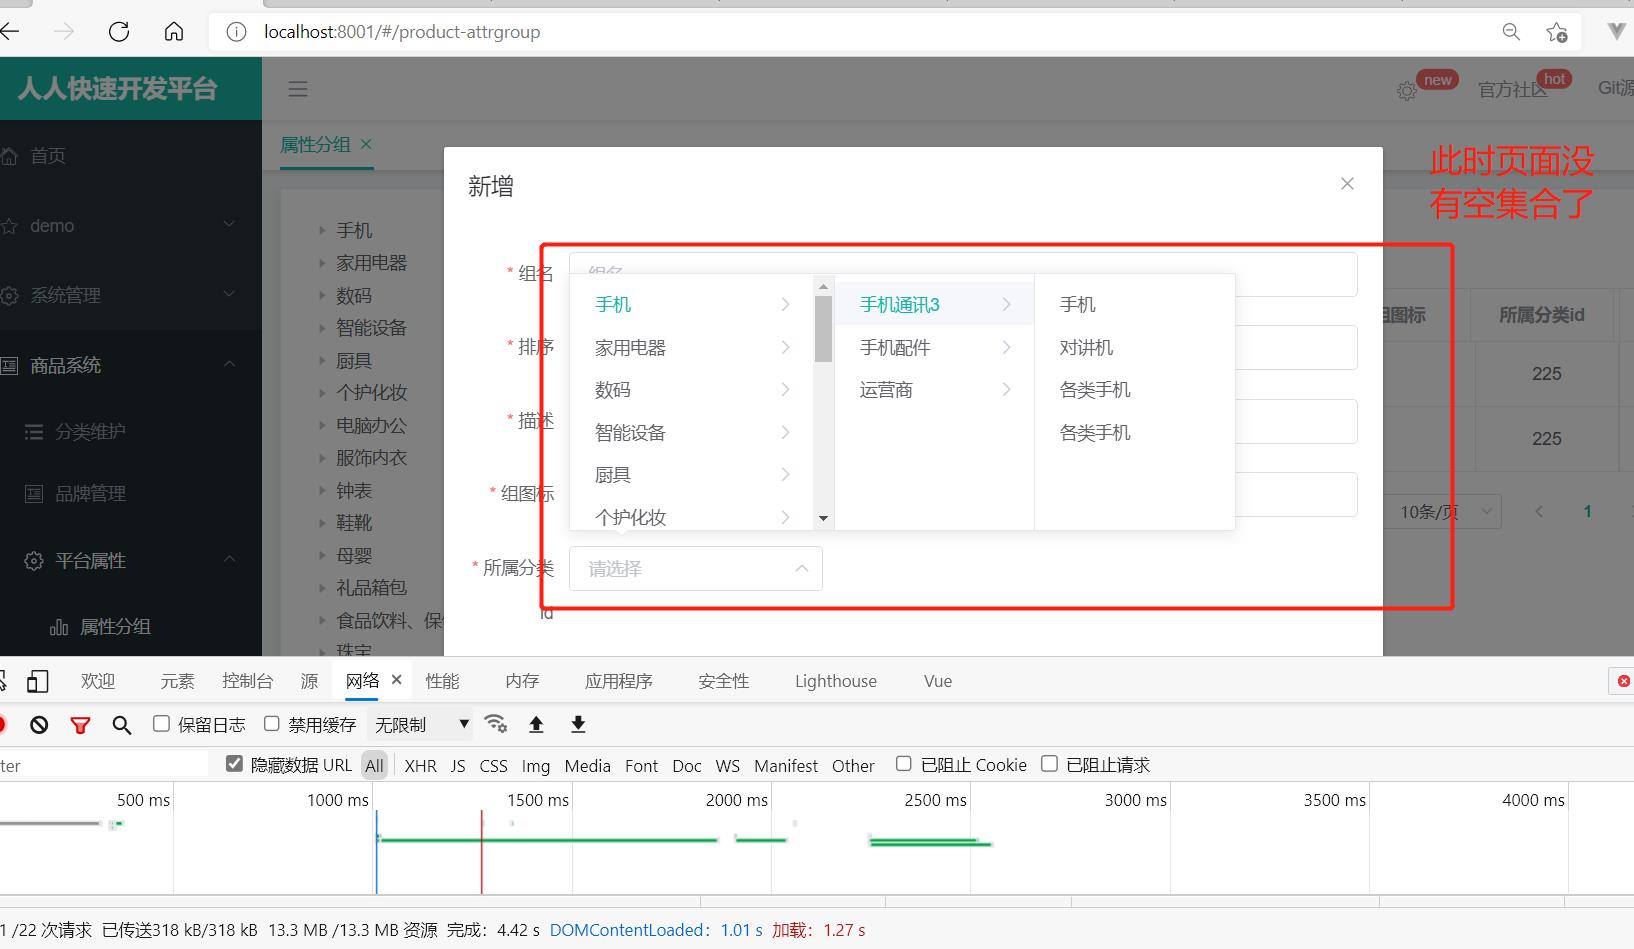Go to previous page in pagination
Viewport: 1634px width, 949px height.
[x=1539, y=512]
